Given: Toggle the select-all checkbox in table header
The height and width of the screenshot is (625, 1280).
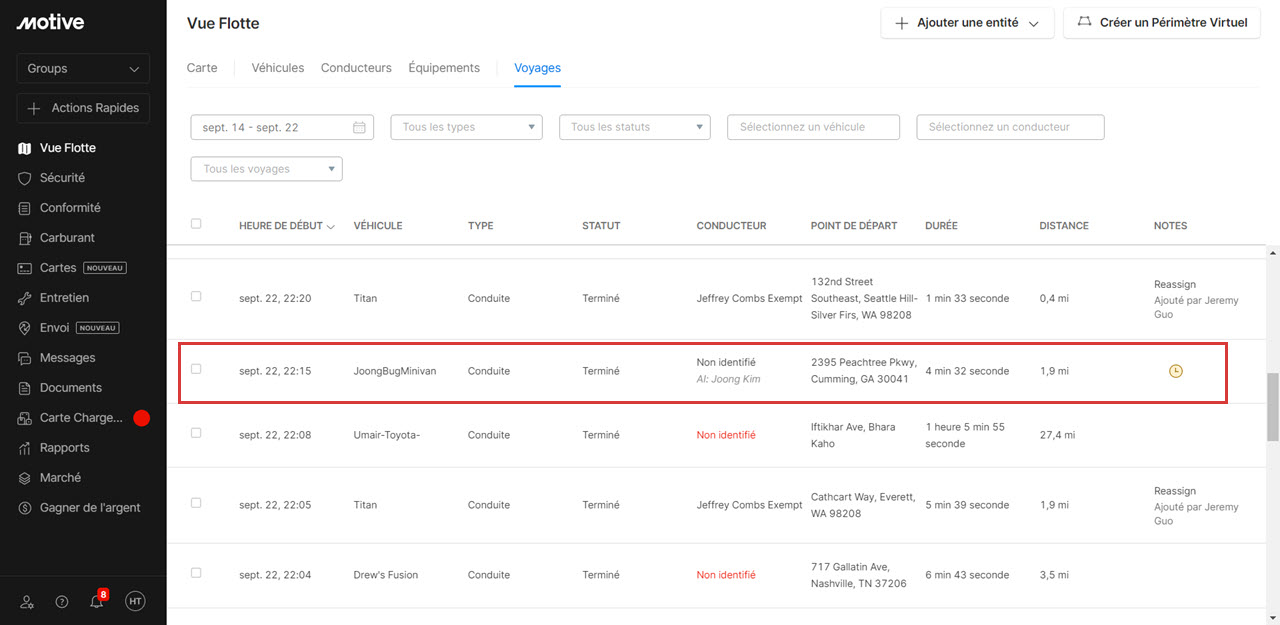Looking at the screenshot, I should [x=196, y=224].
